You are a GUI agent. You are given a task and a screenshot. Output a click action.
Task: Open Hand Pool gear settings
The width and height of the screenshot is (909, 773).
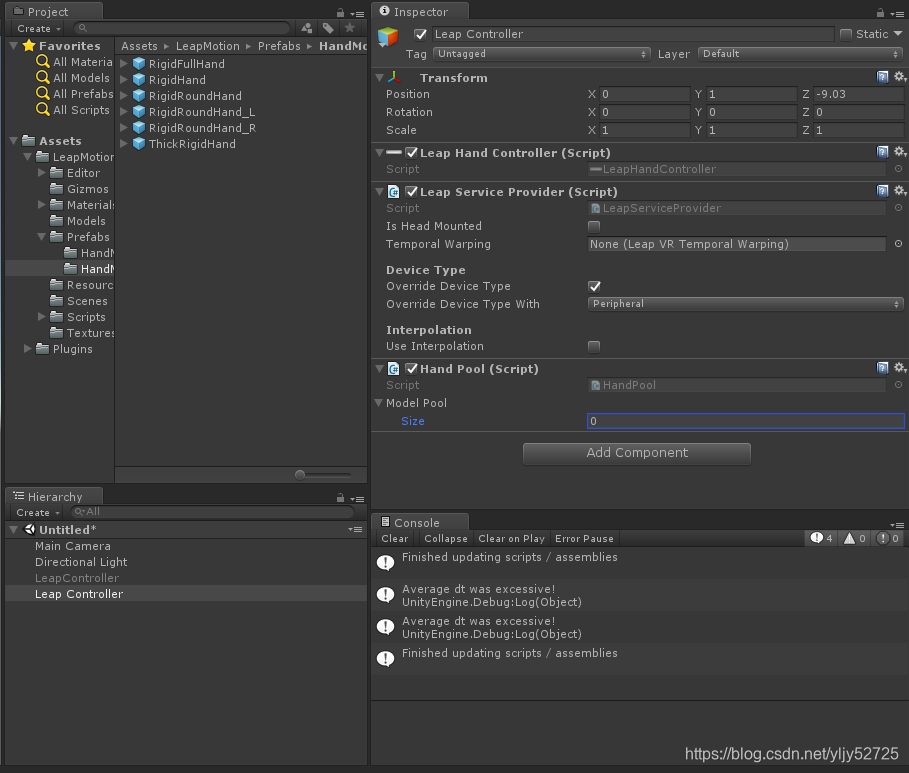(900, 368)
